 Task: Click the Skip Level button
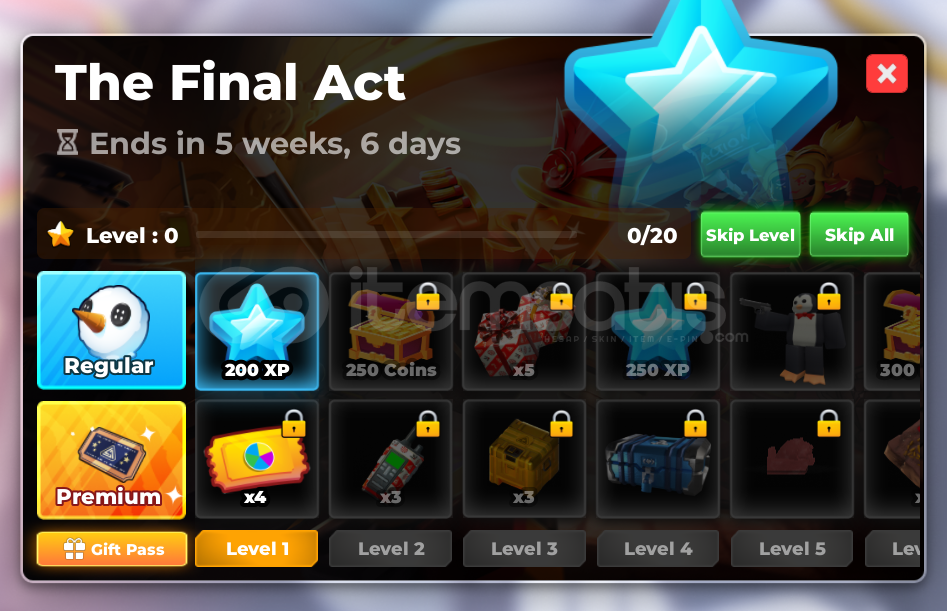coord(750,234)
